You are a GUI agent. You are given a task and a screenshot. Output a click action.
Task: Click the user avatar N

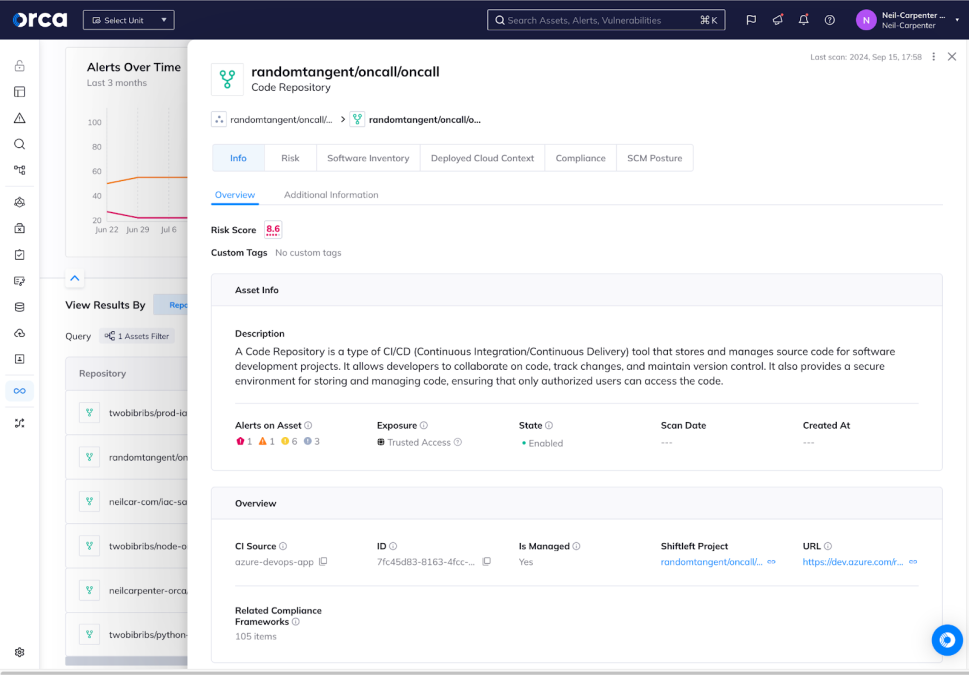[x=866, y=20]
